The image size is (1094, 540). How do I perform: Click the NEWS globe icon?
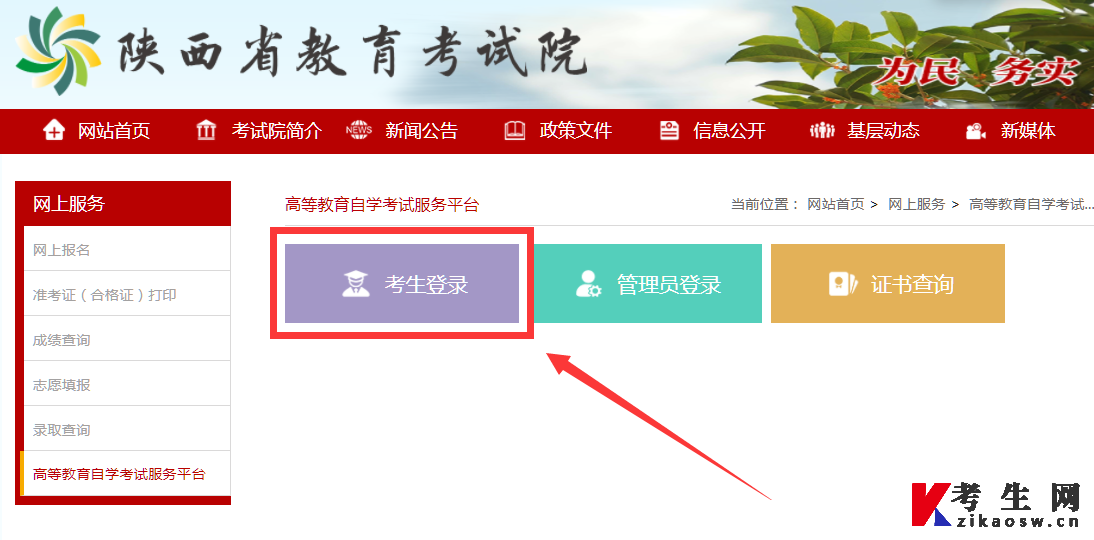point(359,130)
